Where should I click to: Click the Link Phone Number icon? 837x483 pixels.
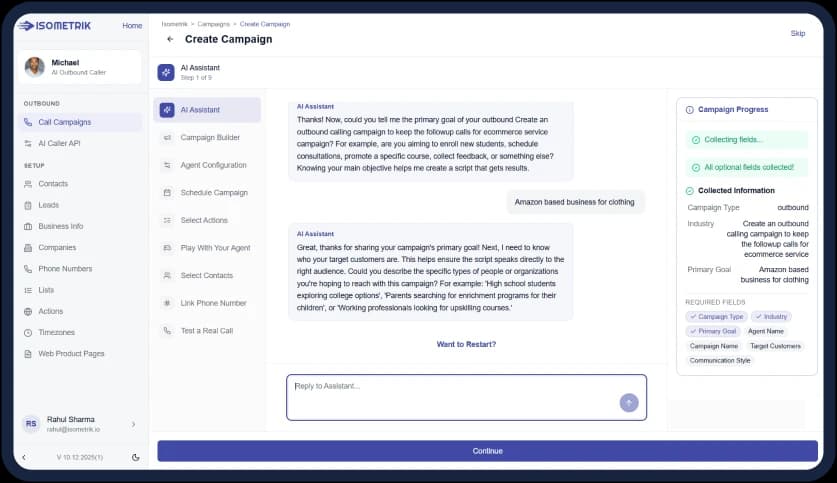(167, 303)
